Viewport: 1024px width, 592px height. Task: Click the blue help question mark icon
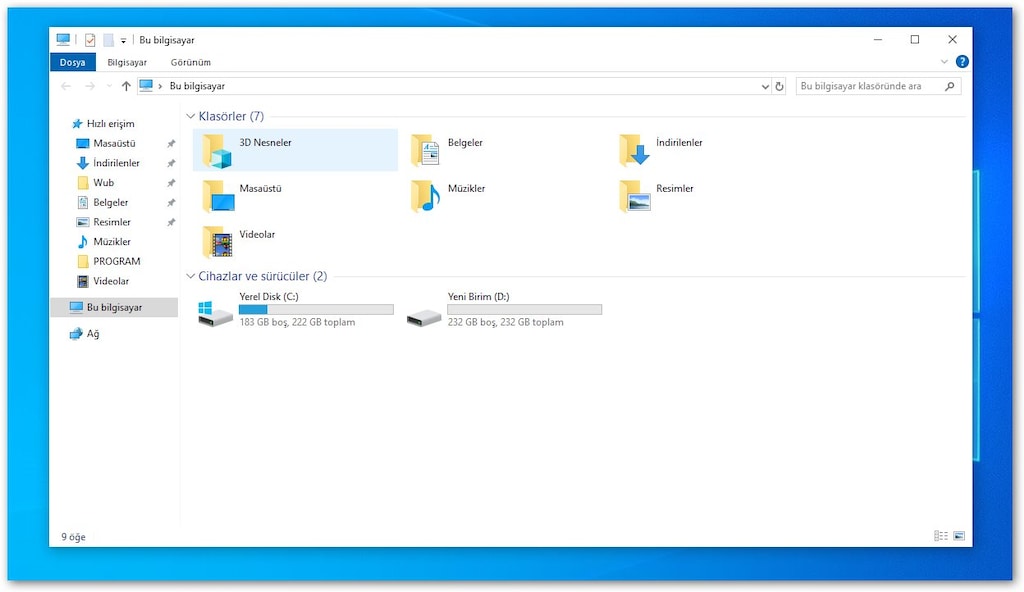[962, 61]
